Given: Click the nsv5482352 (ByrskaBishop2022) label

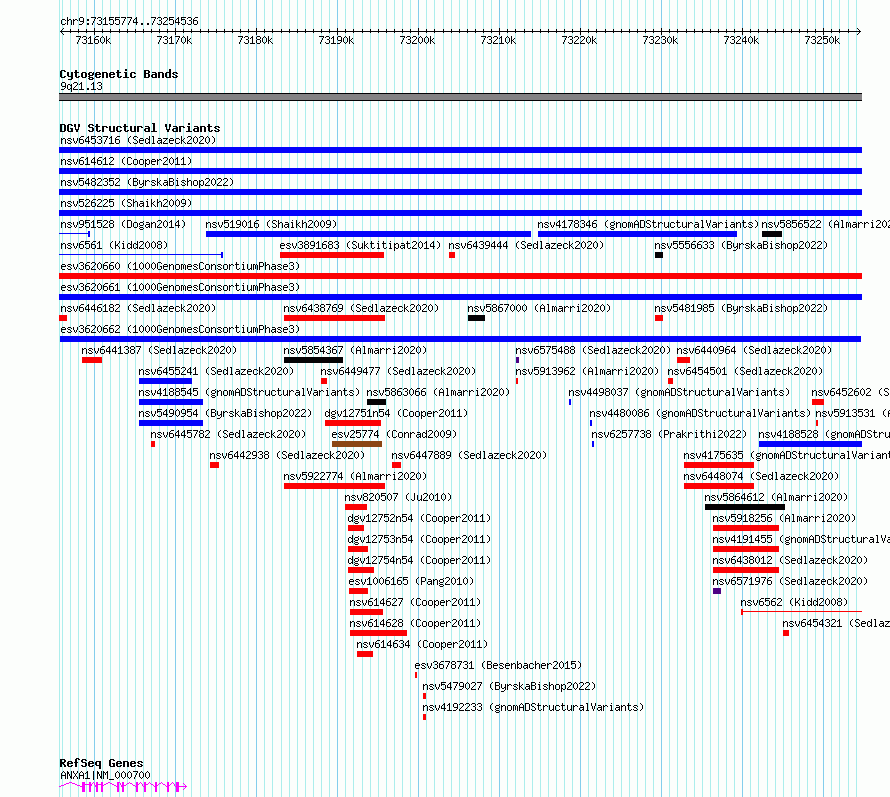Looking at the screenshot, I should point(147,182).
